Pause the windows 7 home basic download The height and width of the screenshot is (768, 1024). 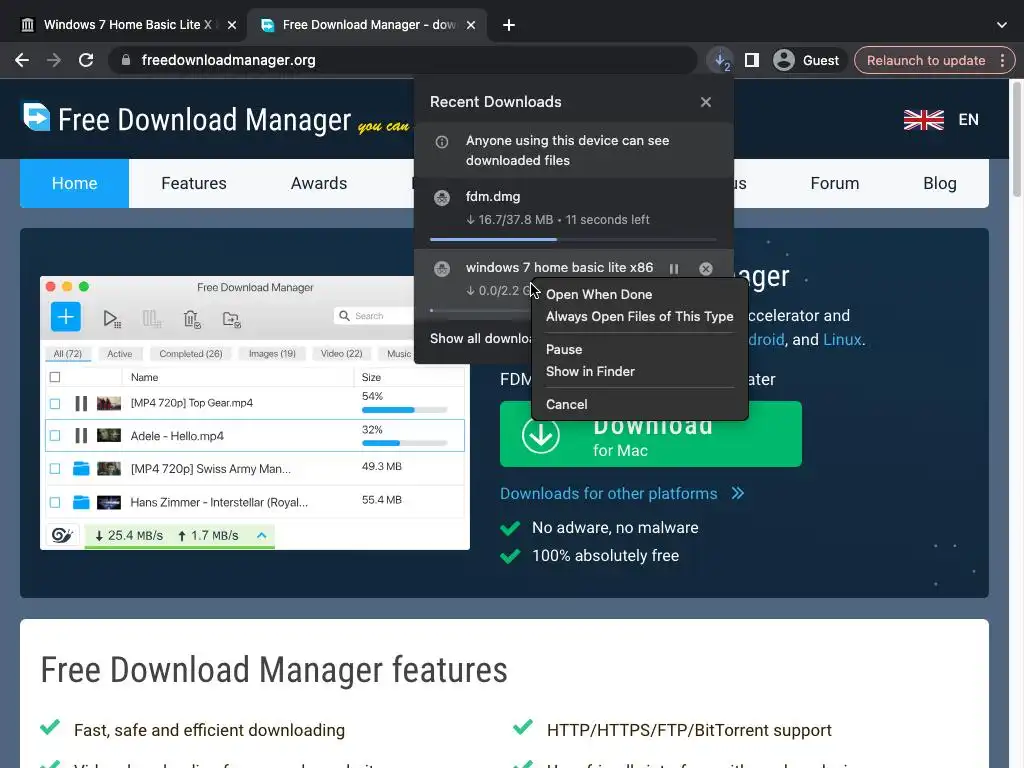pos(674,268)
